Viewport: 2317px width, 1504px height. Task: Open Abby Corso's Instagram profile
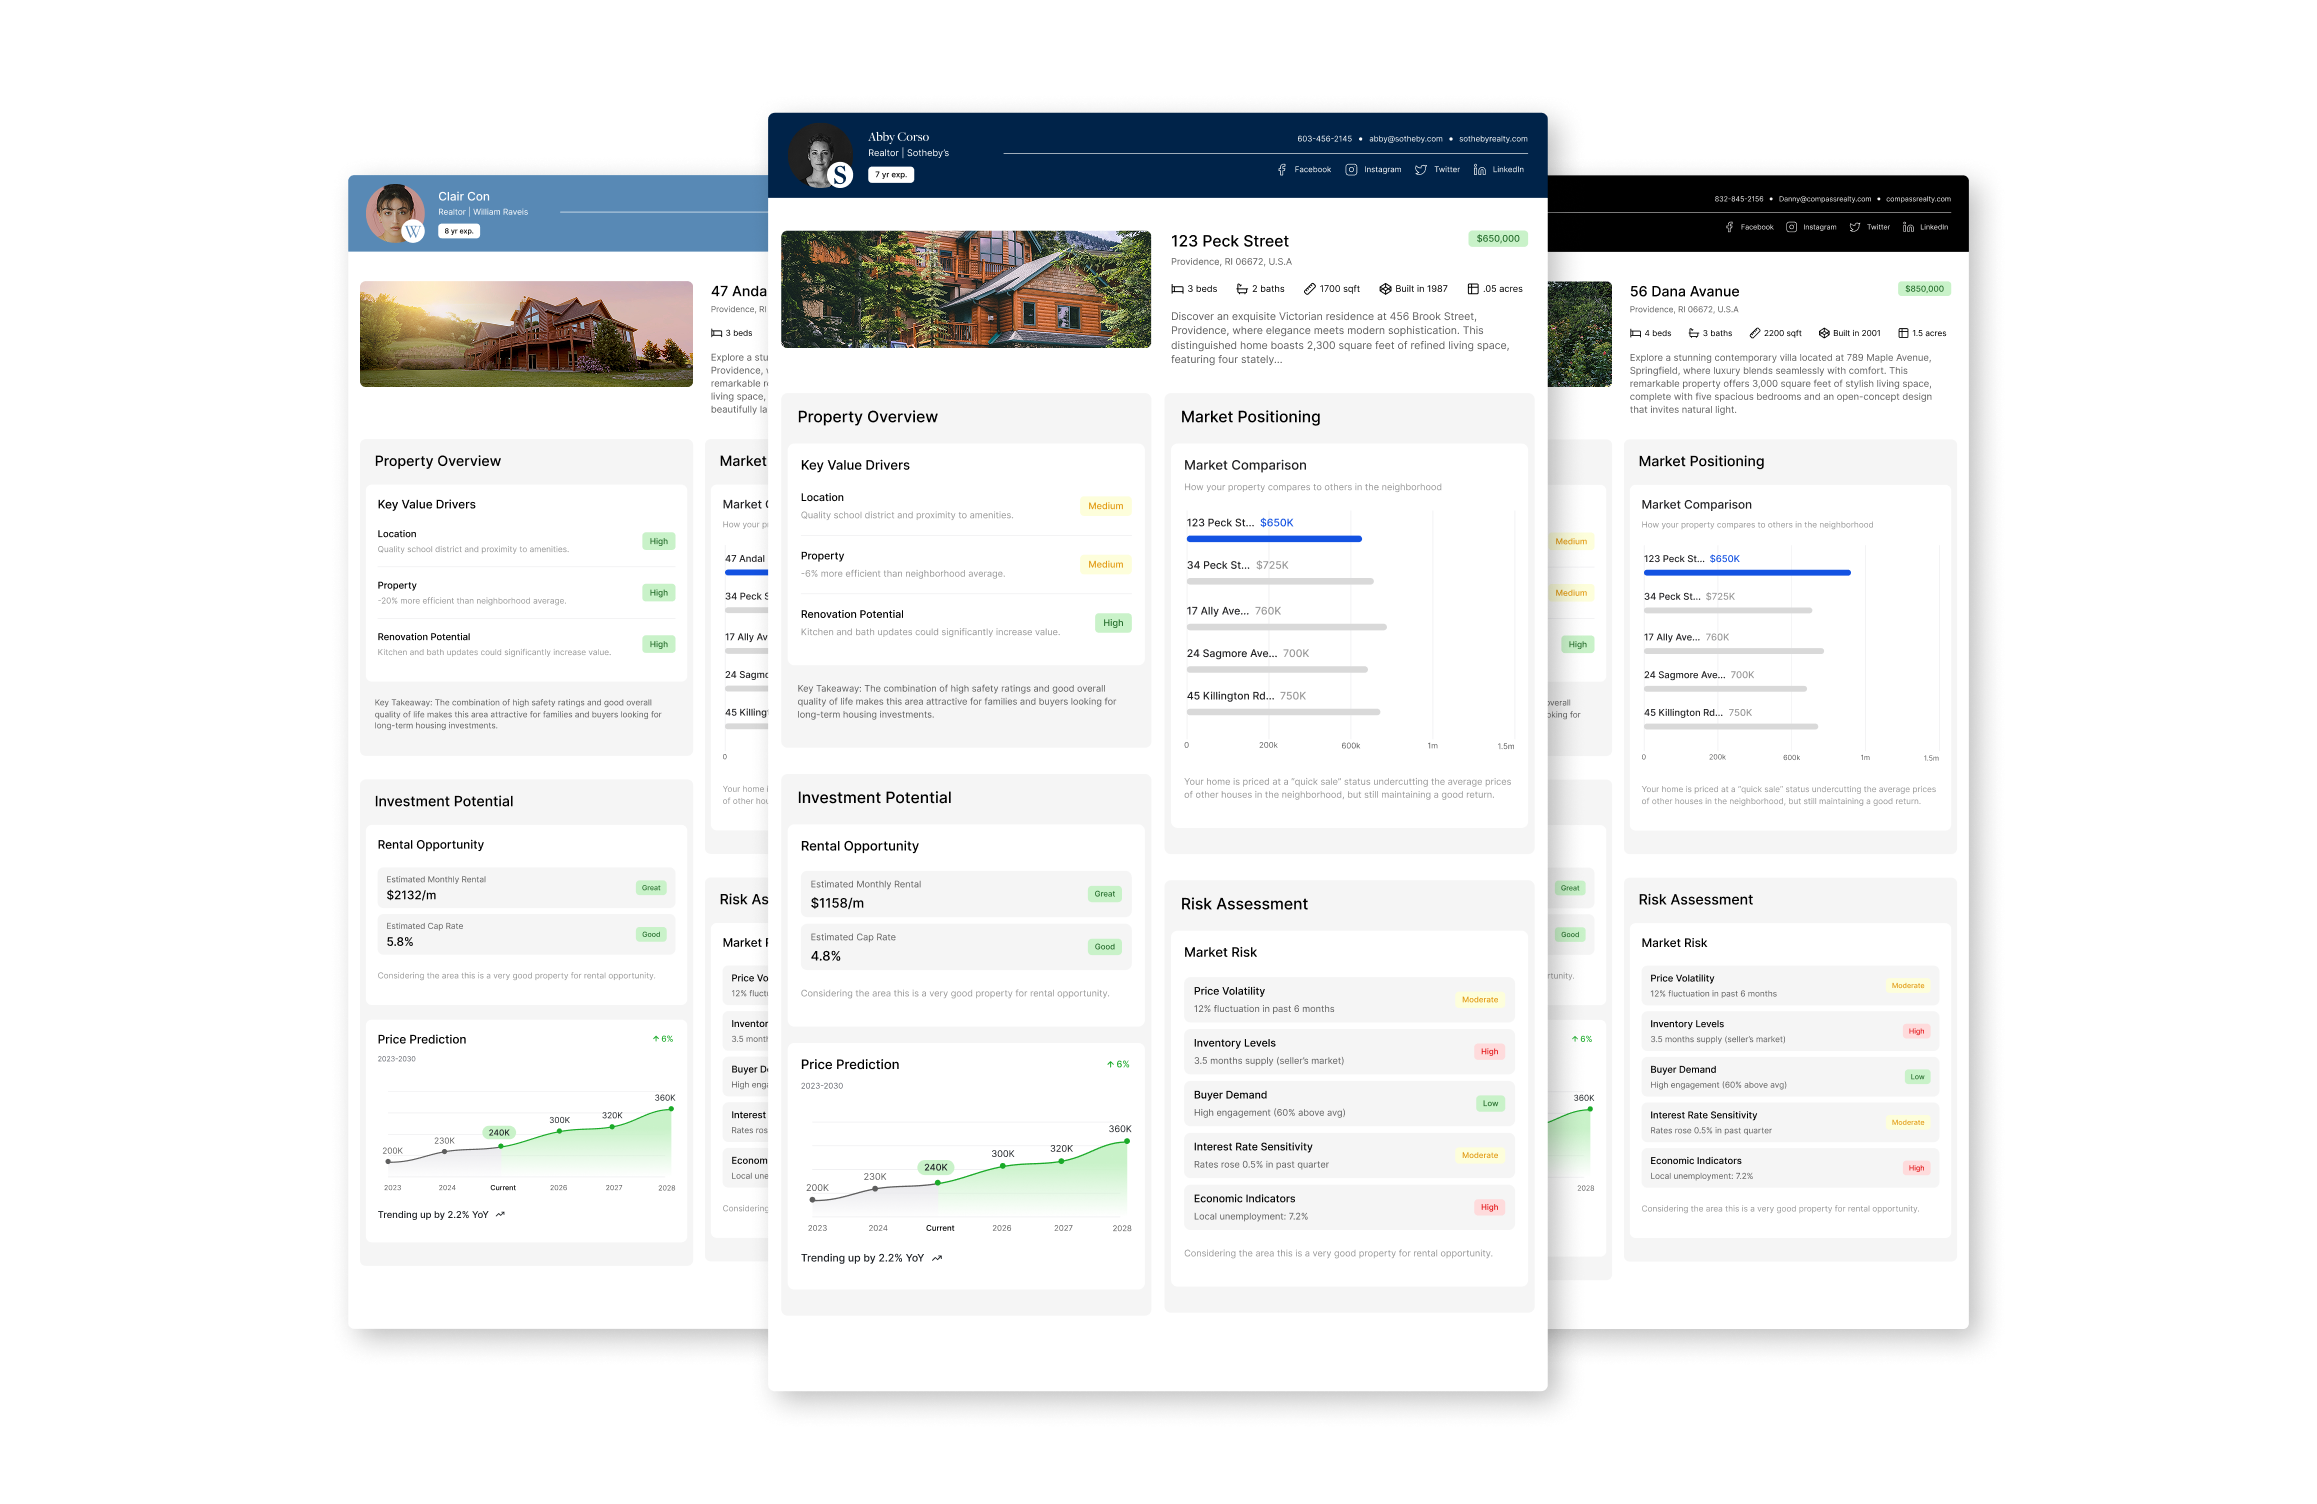click(1373, 169)
